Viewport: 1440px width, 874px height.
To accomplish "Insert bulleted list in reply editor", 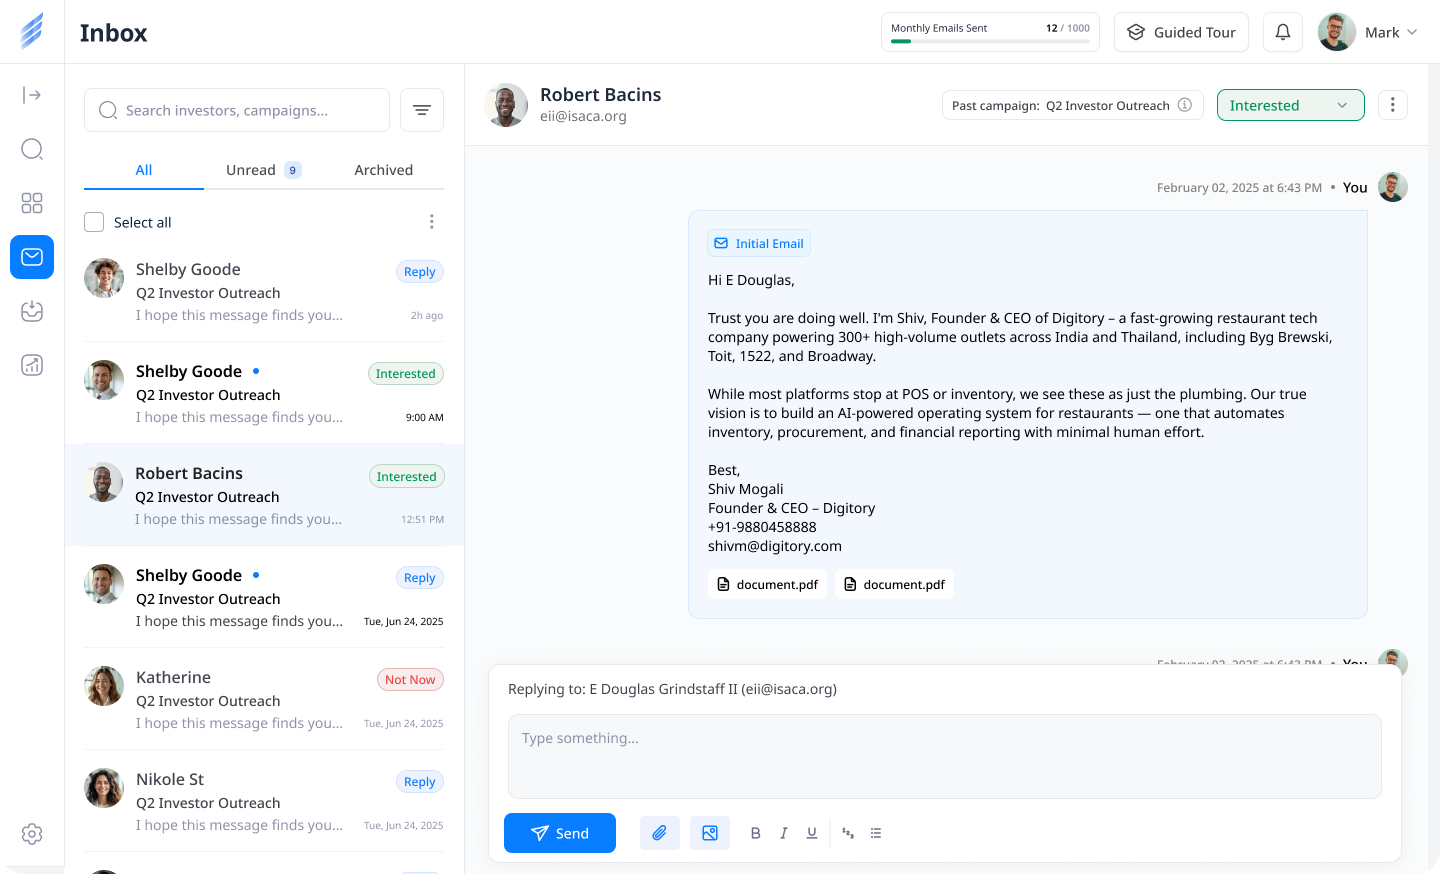I will click(x=876, y=833).
